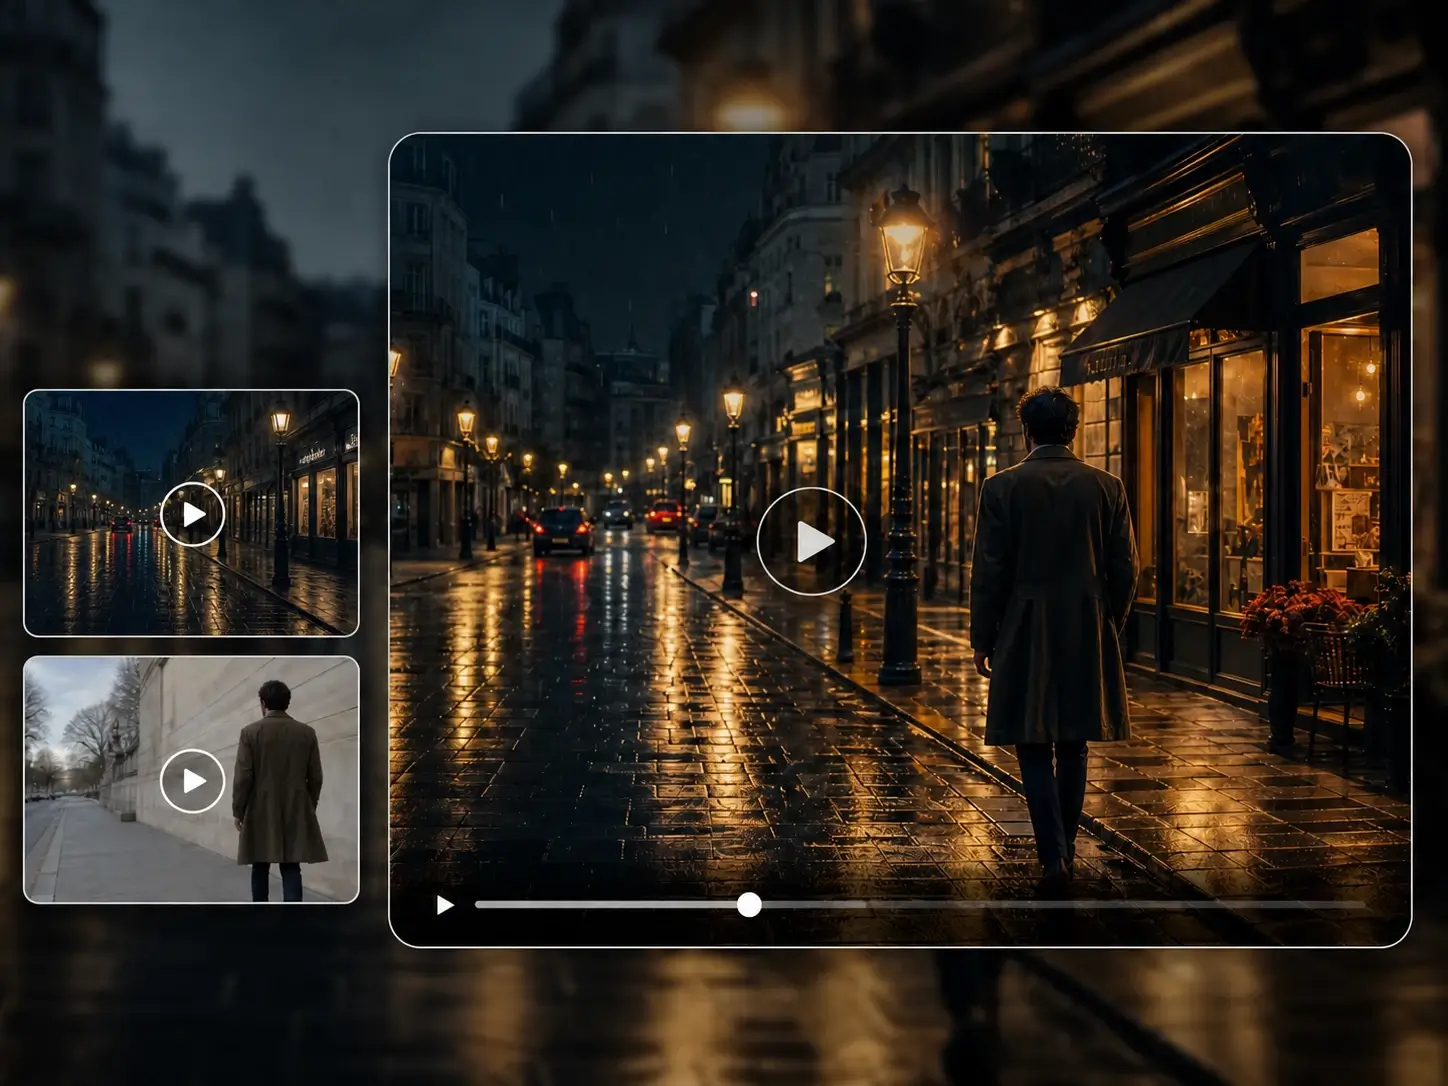Play the daytime man-in-coat thumbnail video
Viewport: 1448px width, 1086px height.
click(192, 781)
